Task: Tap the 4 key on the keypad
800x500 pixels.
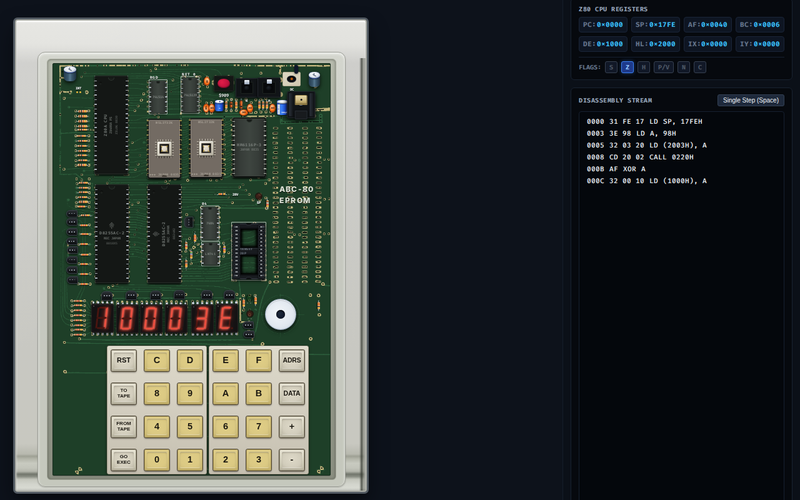Action: pyautogui.click(x=157, y=427)
